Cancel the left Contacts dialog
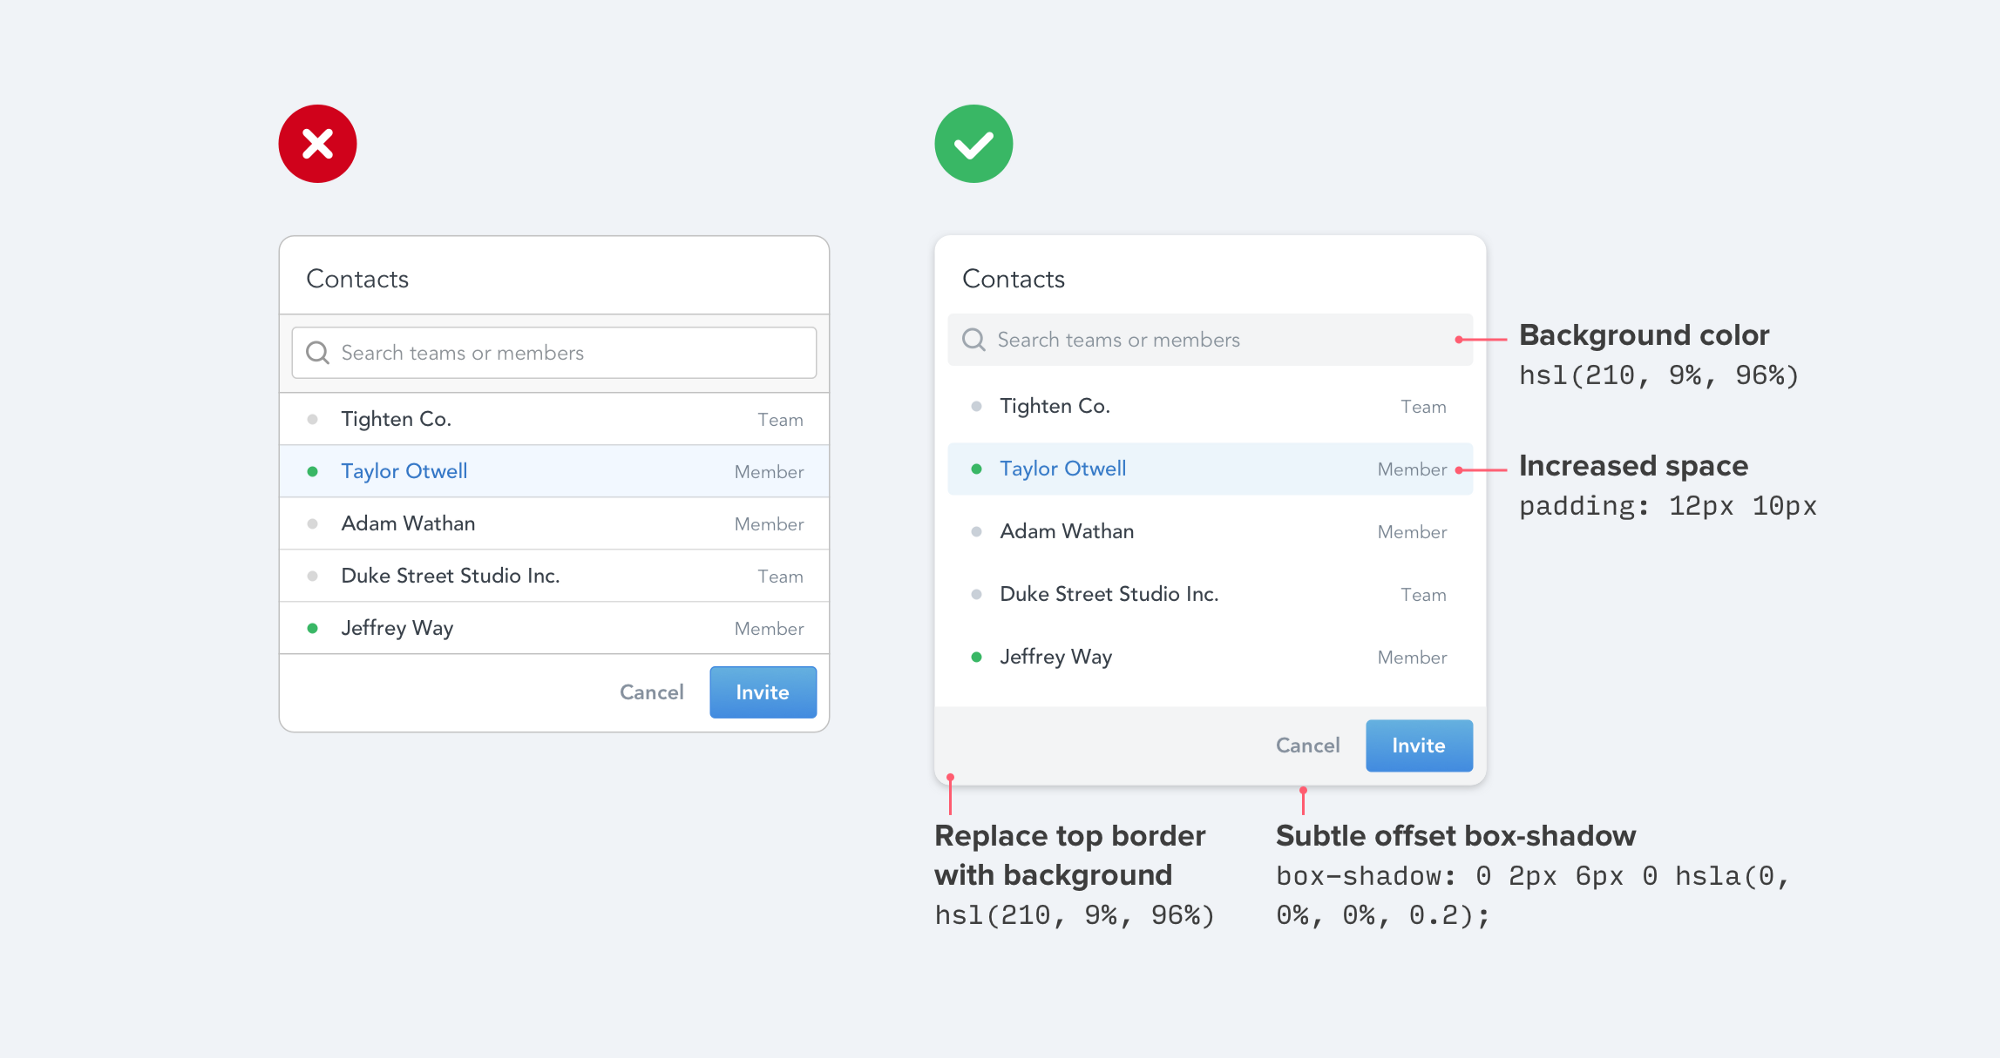2000x1058 pixels. pos(651,692)
